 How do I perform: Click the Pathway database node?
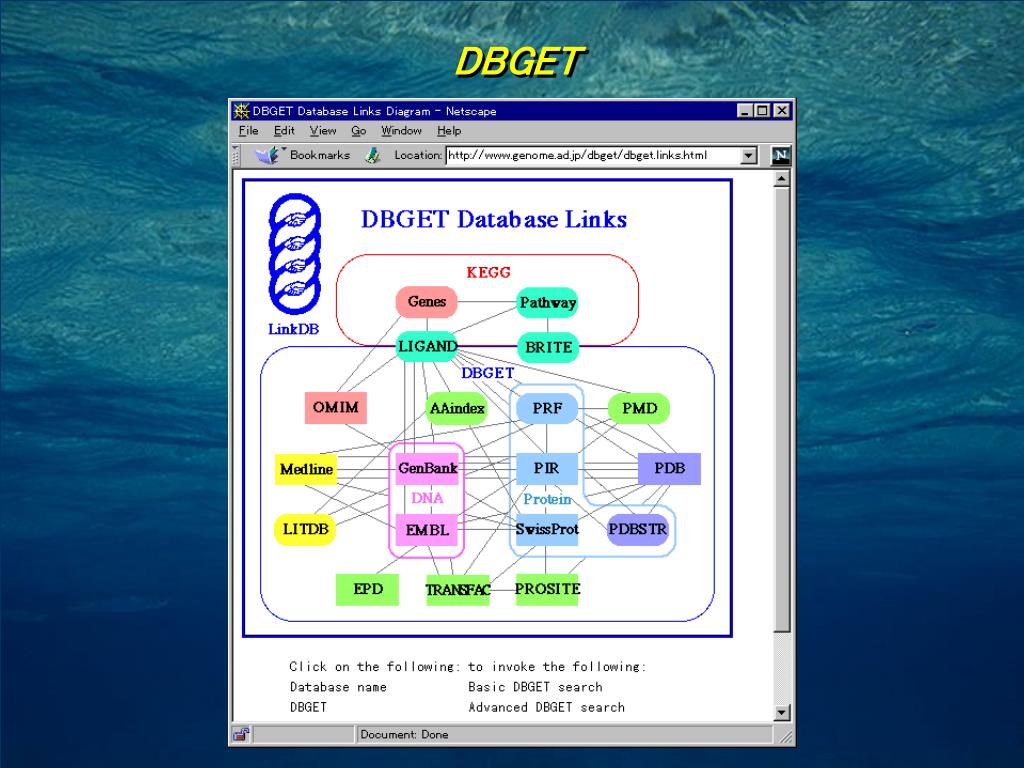click(547, 302)
